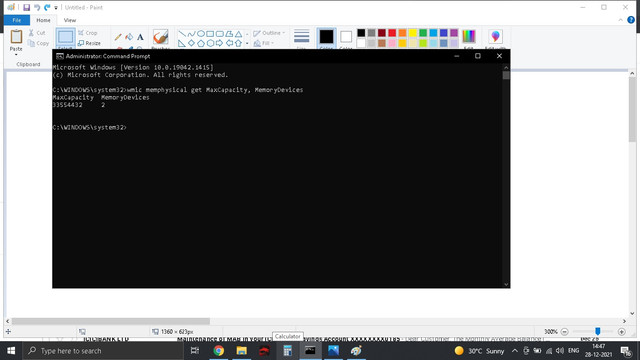Select the Rounded rectangle shape

[220, 34]
